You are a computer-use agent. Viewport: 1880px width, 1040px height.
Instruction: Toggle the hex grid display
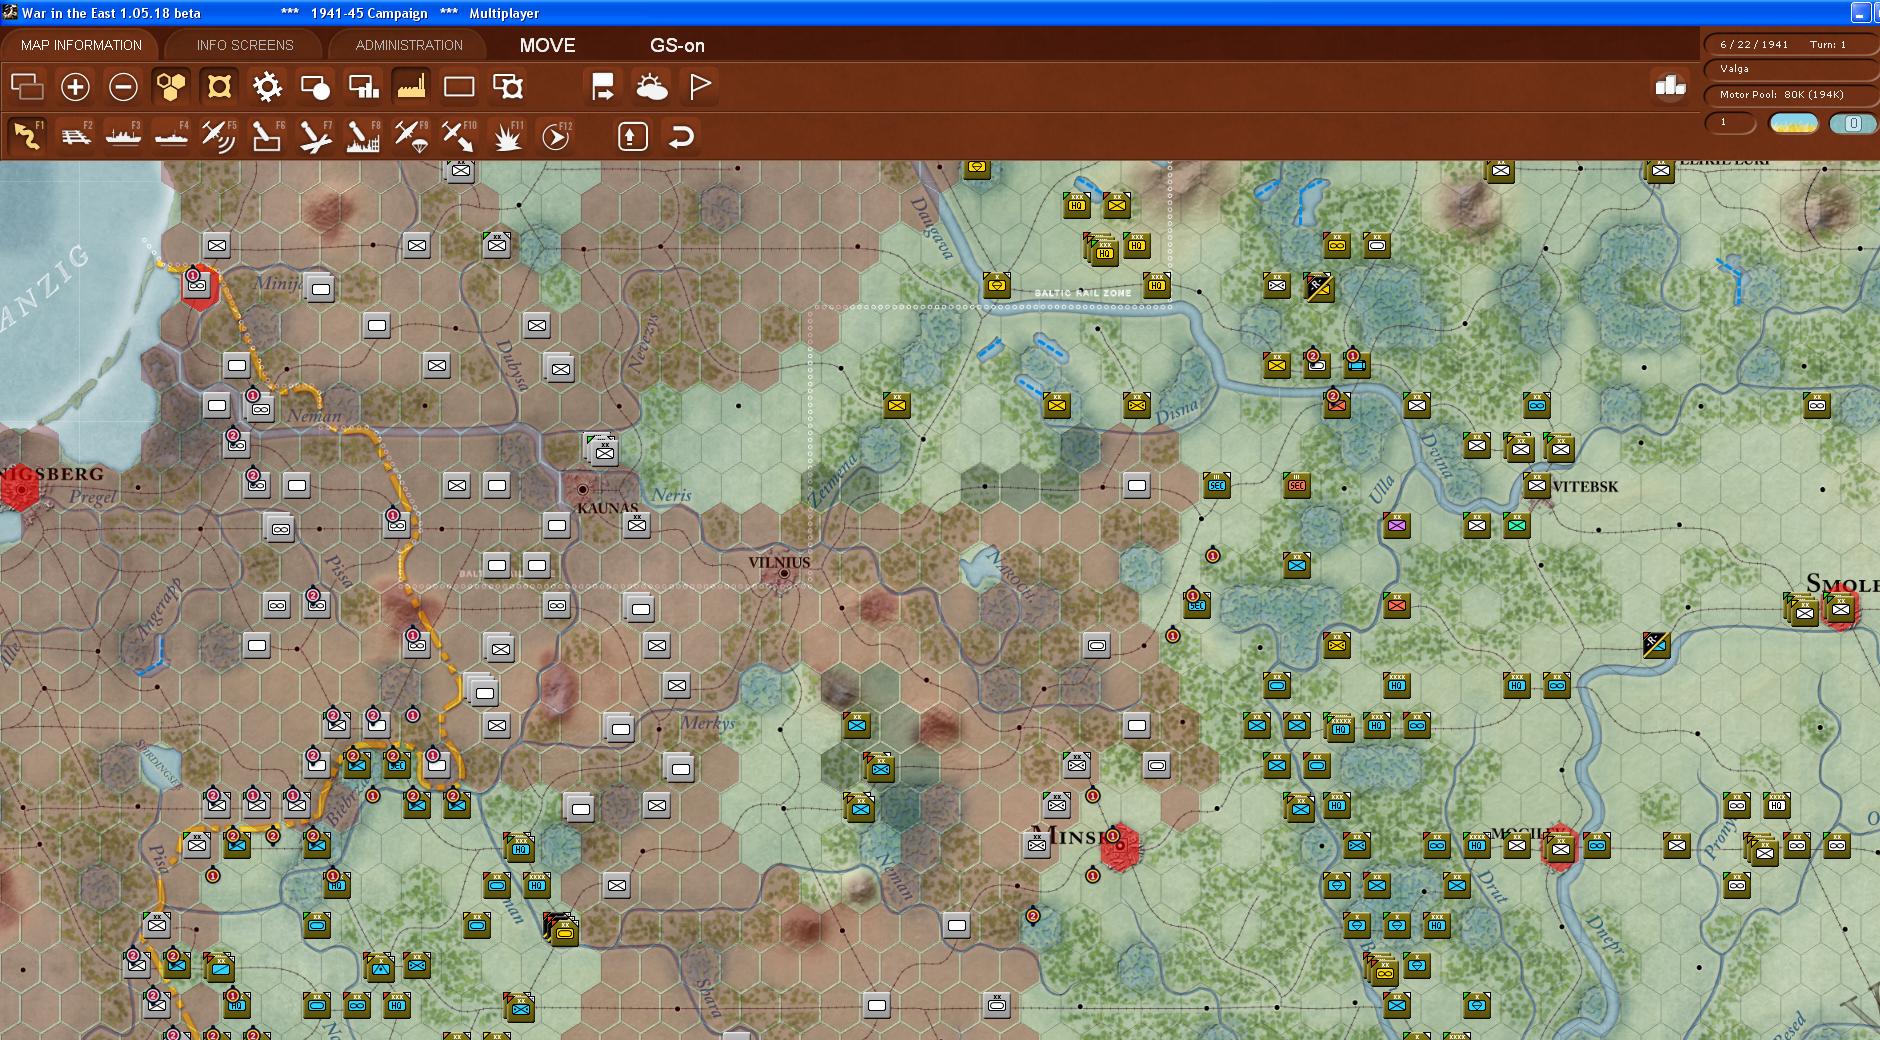pyautogui.click(x=171, y=87)
